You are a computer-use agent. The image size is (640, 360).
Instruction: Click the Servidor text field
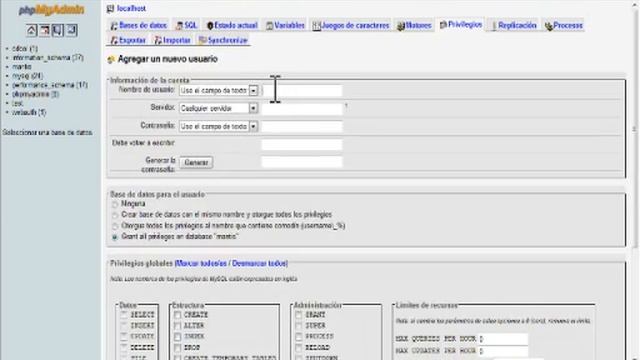[302, 109]
